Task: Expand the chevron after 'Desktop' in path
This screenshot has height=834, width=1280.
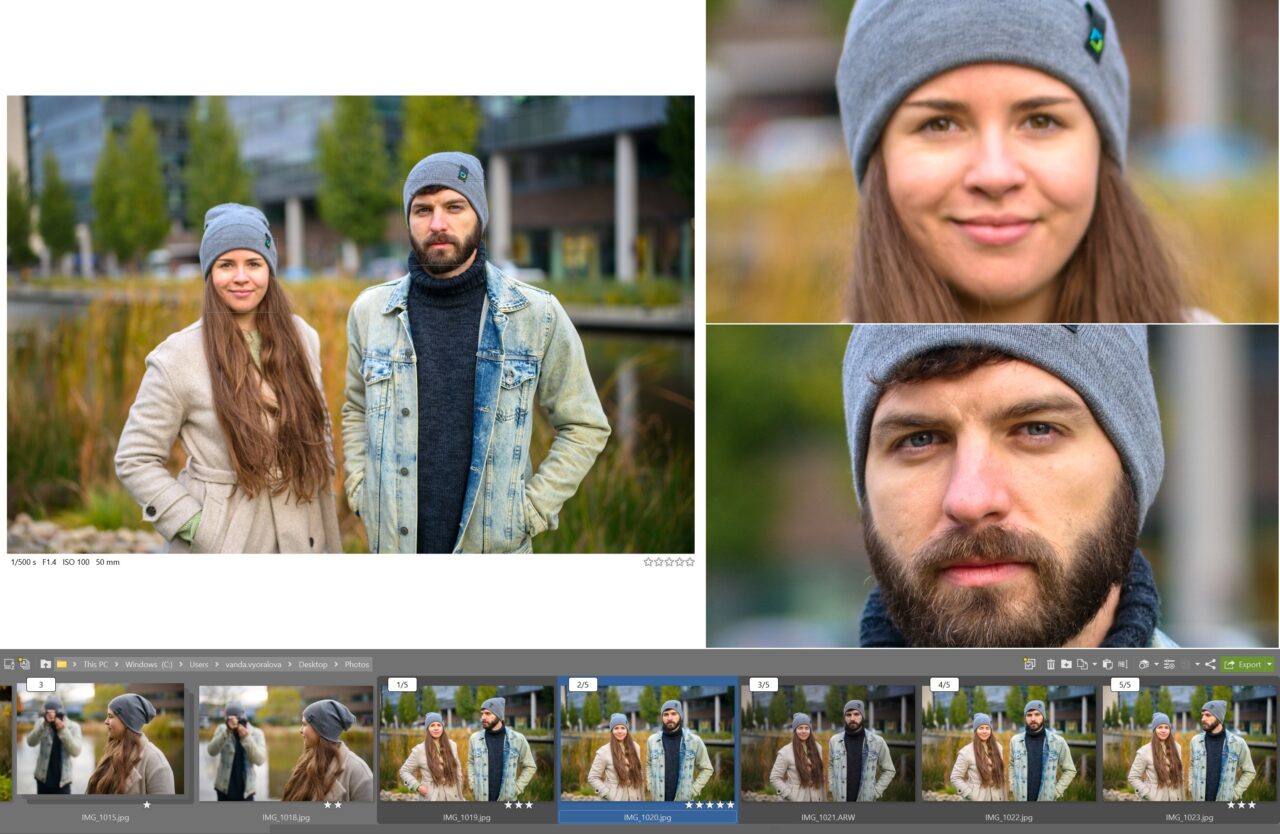Action: (336, 664)
